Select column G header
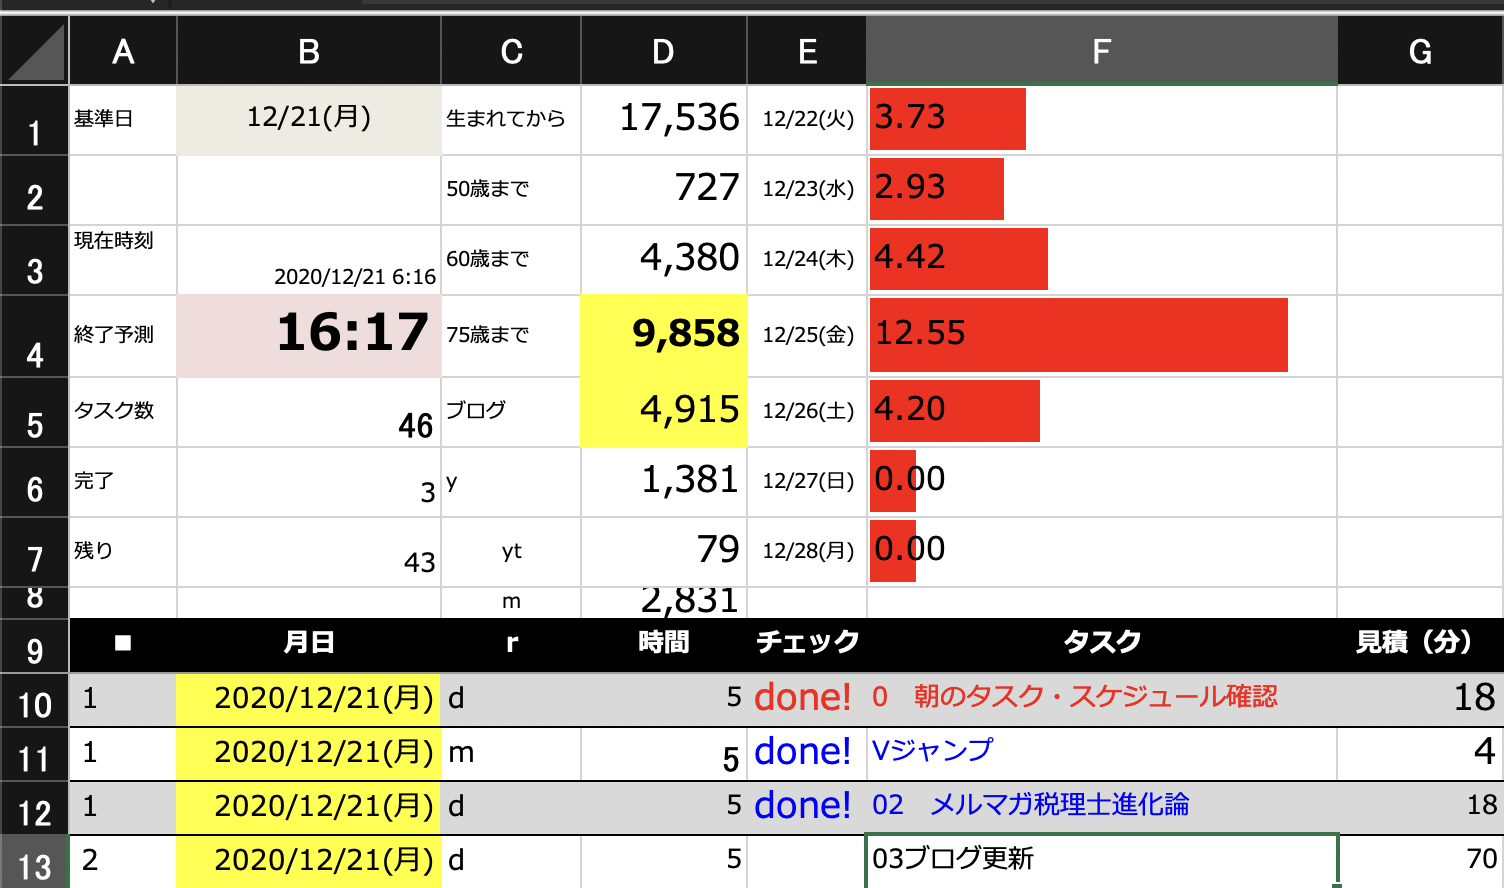This screenshot has width=1504, height=888. [x=1420, y=51]
